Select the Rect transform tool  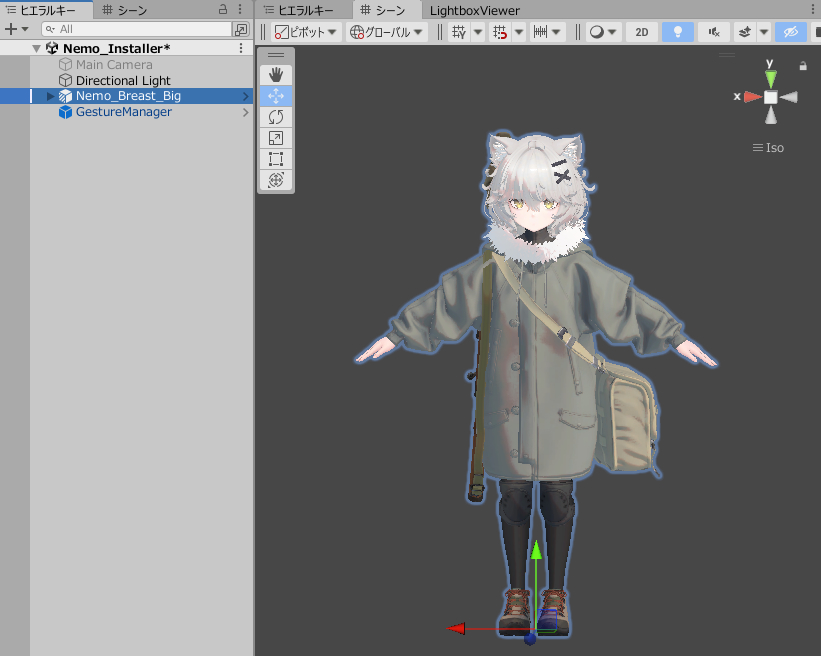tap(276, 159)
